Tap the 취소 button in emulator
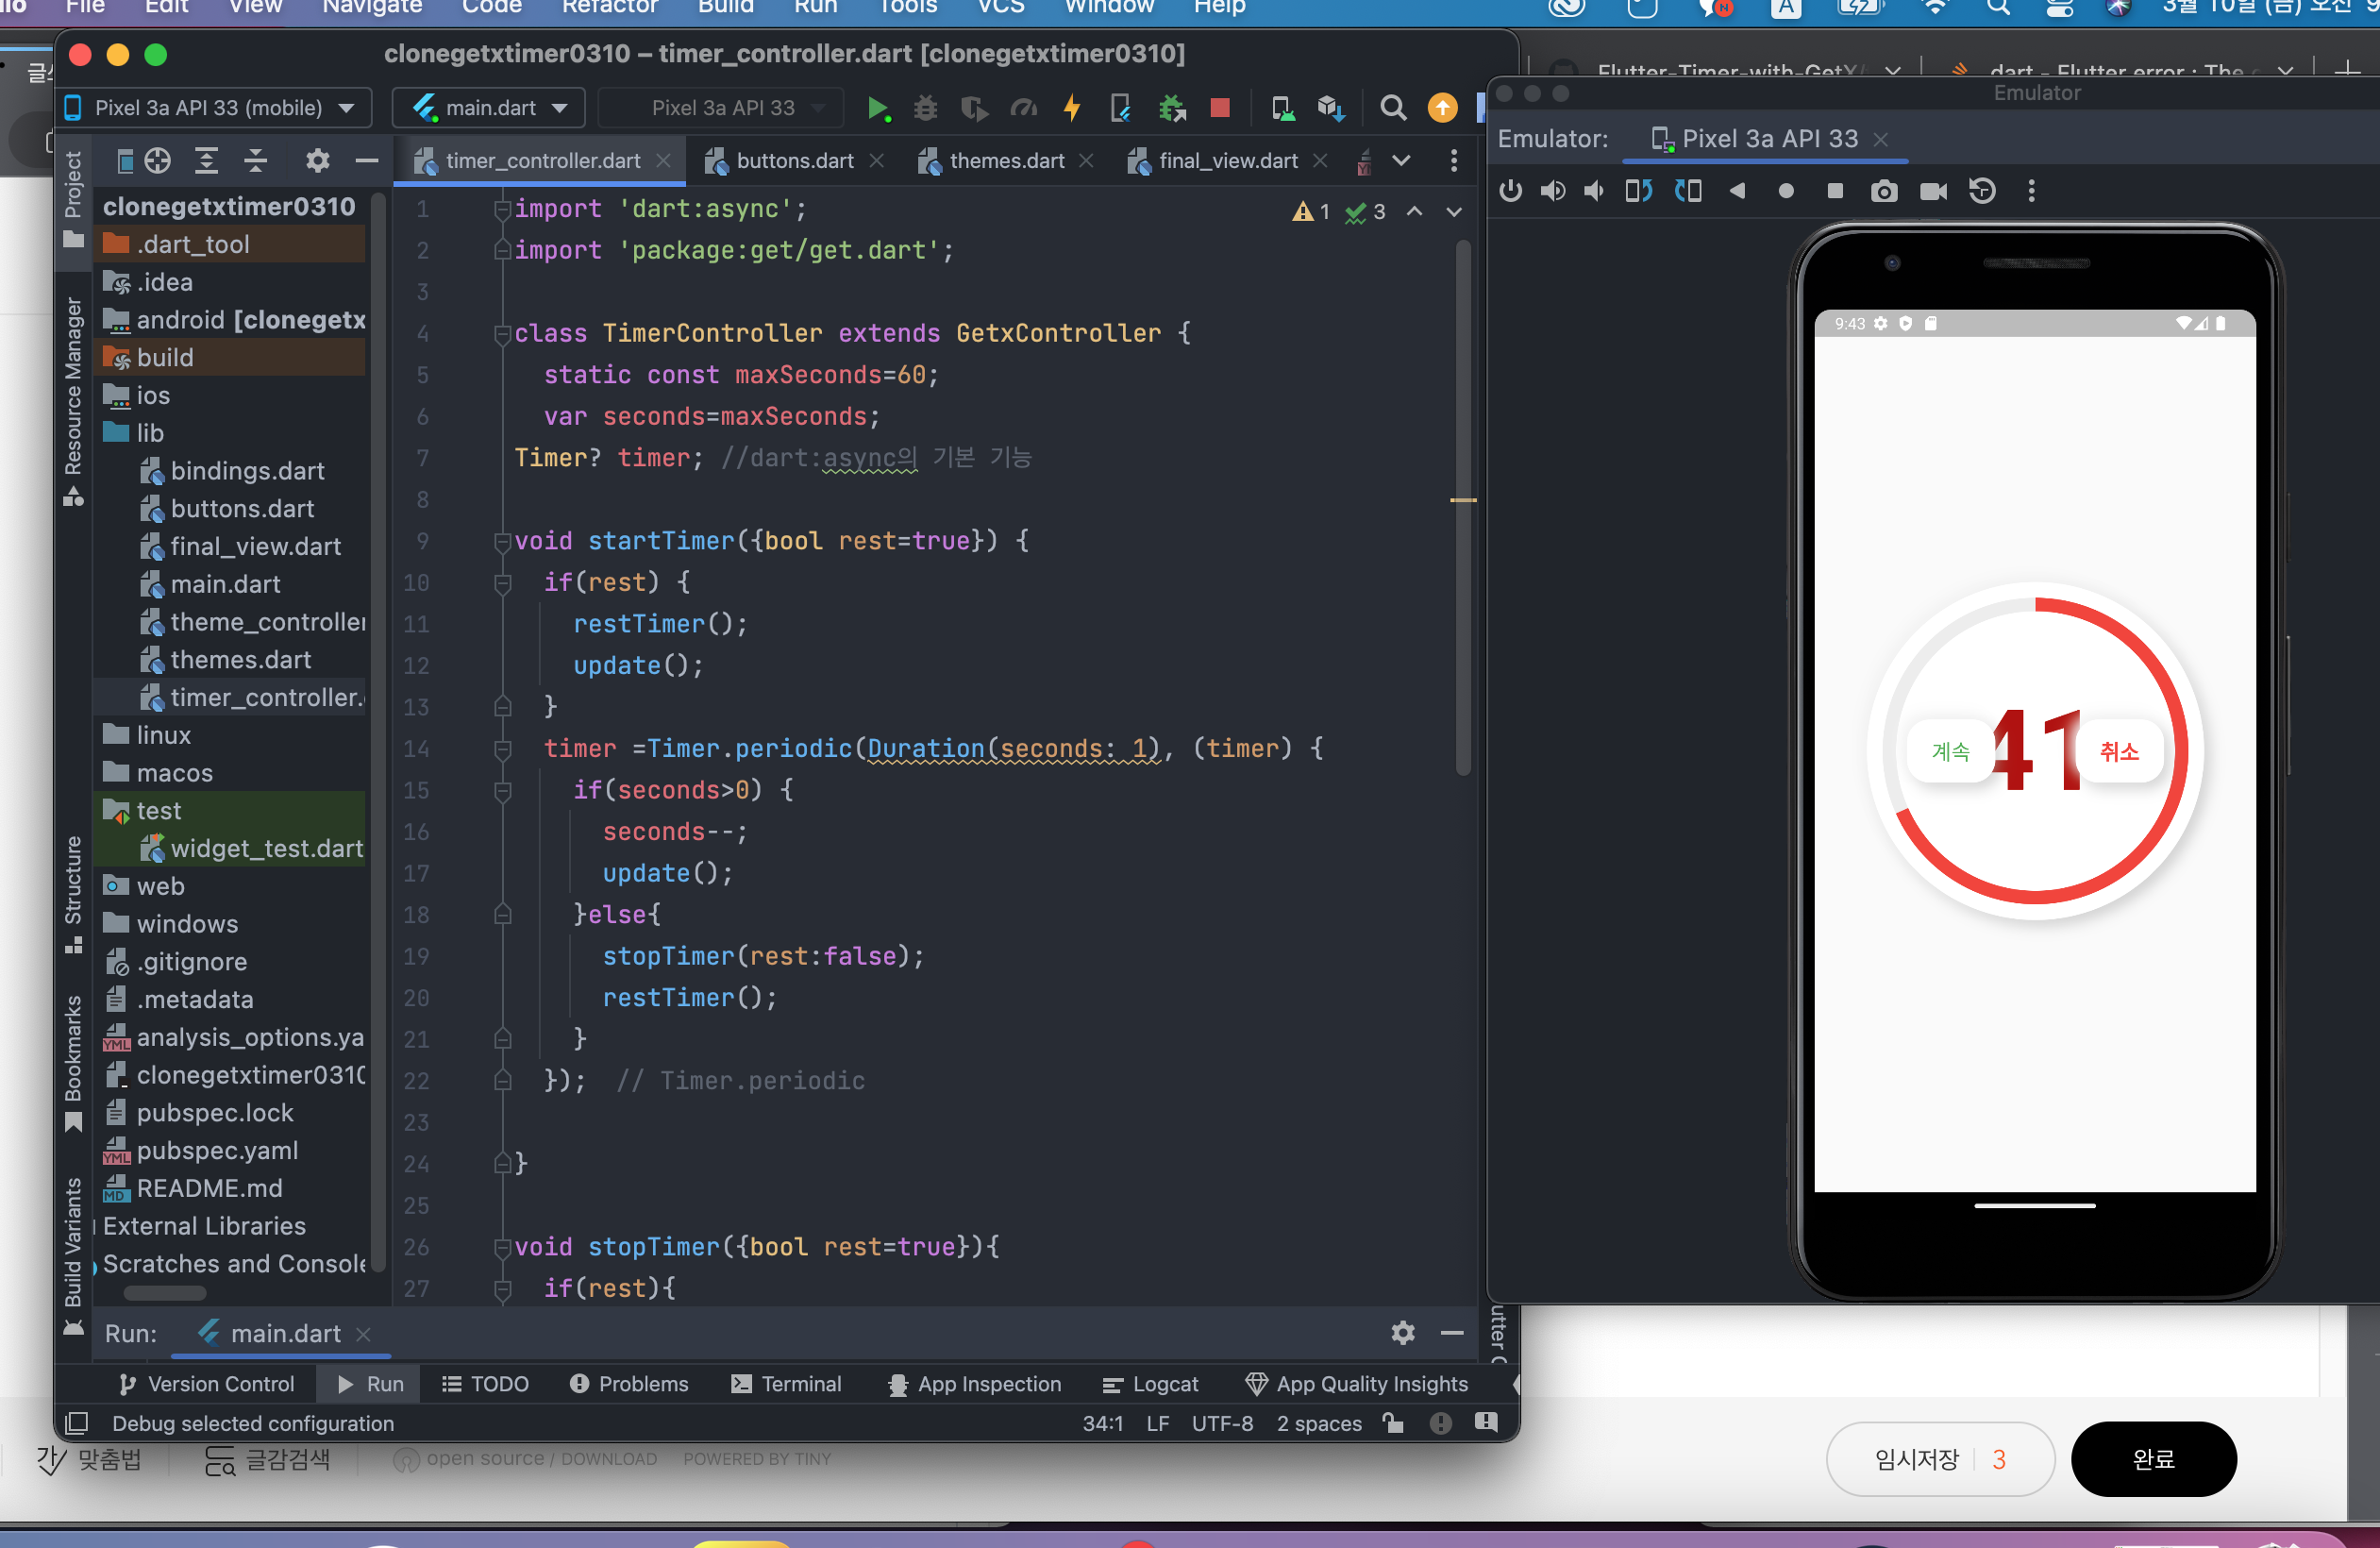2380x1548 pixels. coord(2118,751)
